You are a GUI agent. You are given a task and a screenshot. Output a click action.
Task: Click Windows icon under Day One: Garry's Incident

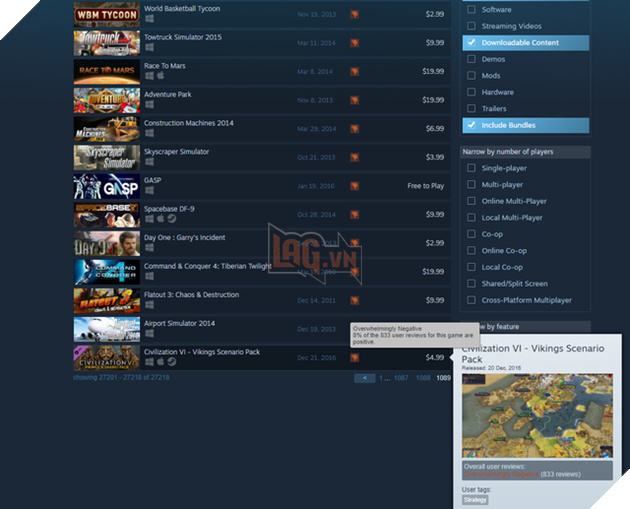[149, 247]
